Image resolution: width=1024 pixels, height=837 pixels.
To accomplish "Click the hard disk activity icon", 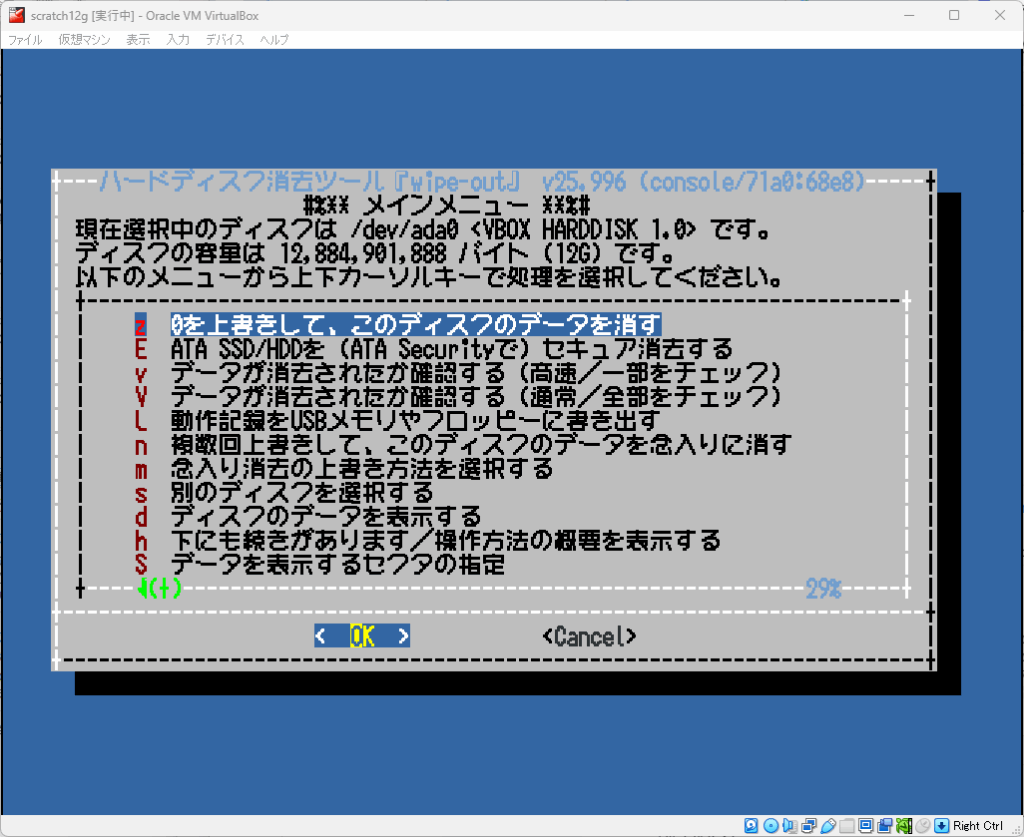I will click(751, 825).
